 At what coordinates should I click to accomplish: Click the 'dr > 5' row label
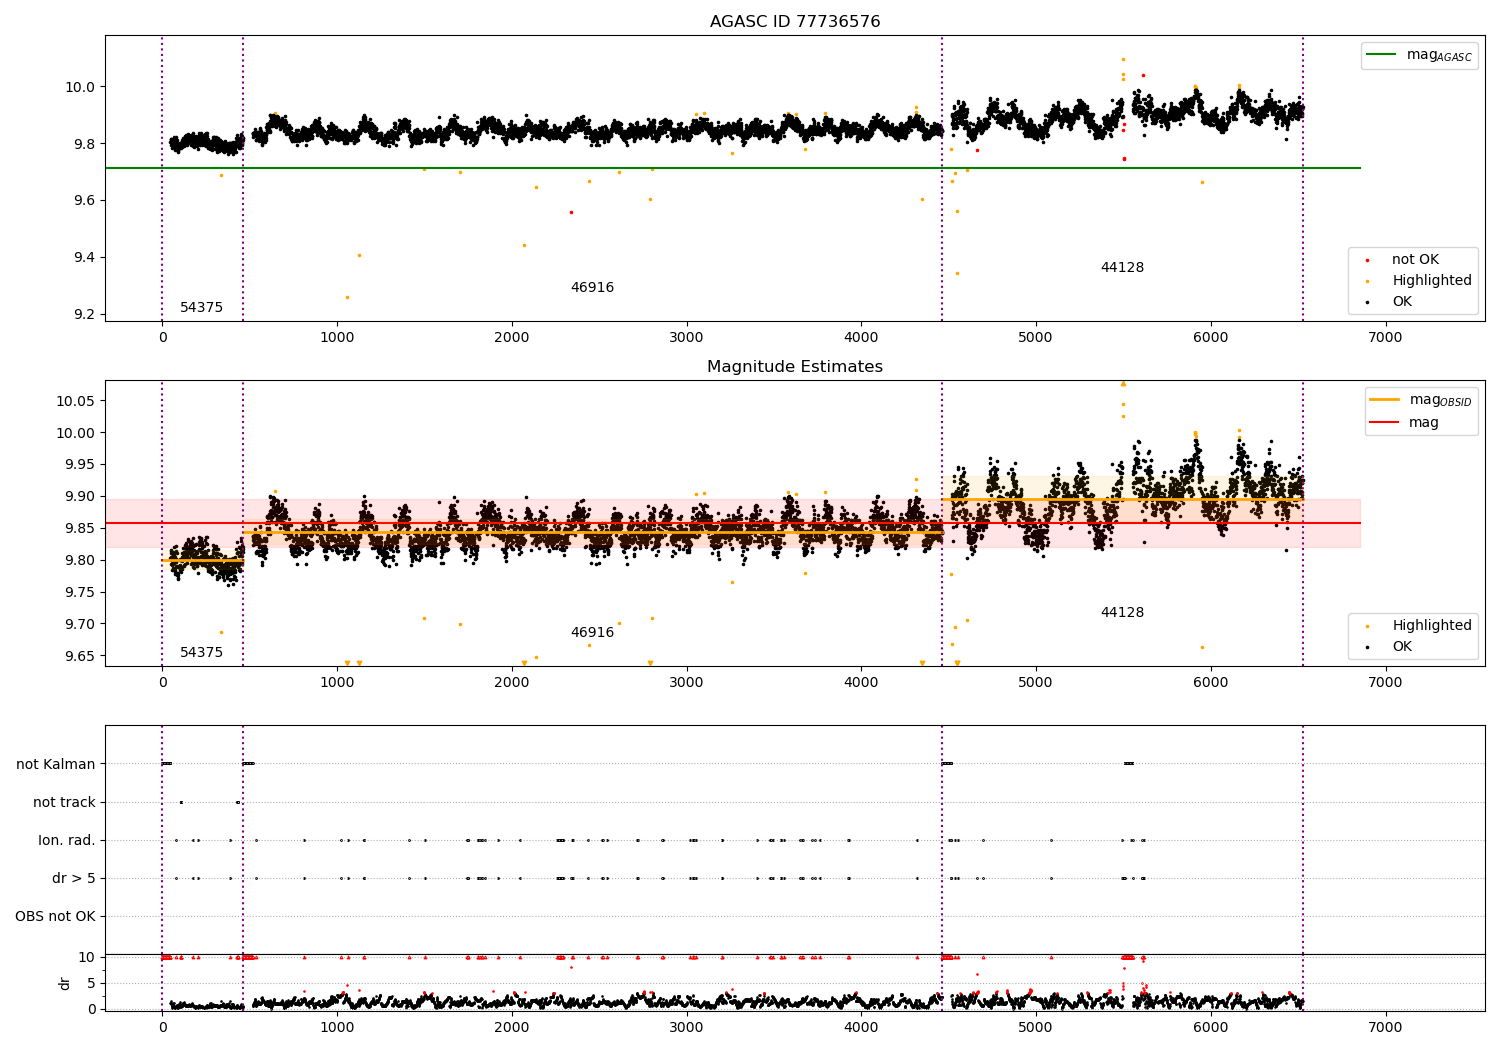coord(74,878)
